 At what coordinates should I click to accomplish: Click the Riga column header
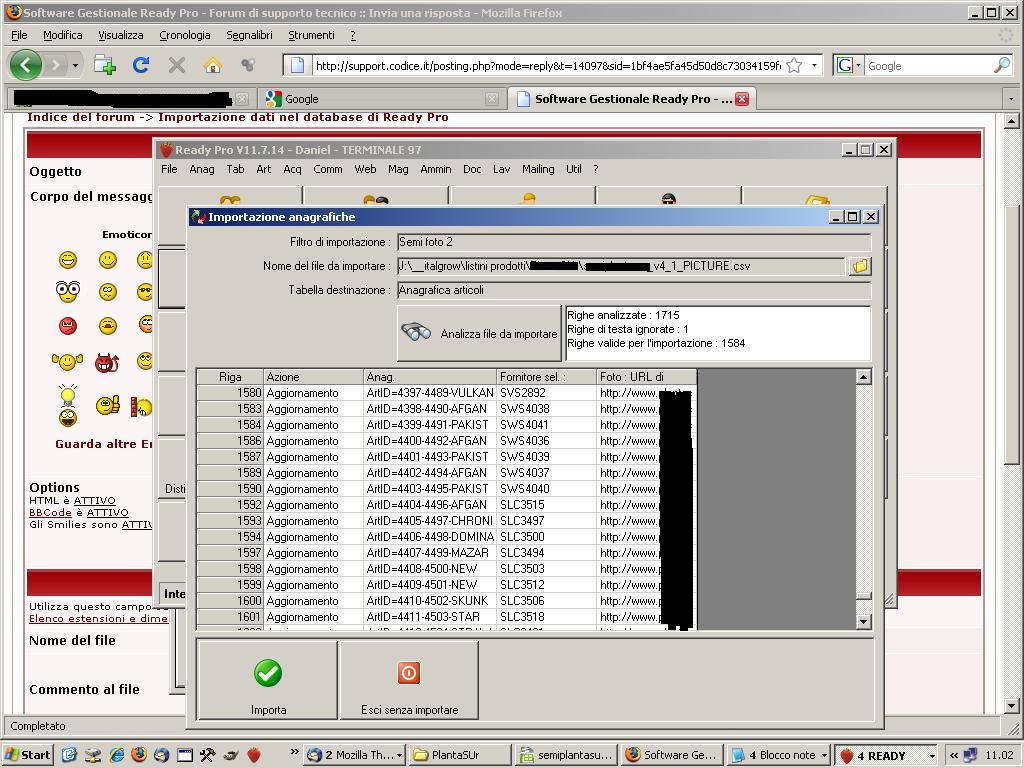tap(230, 377)
